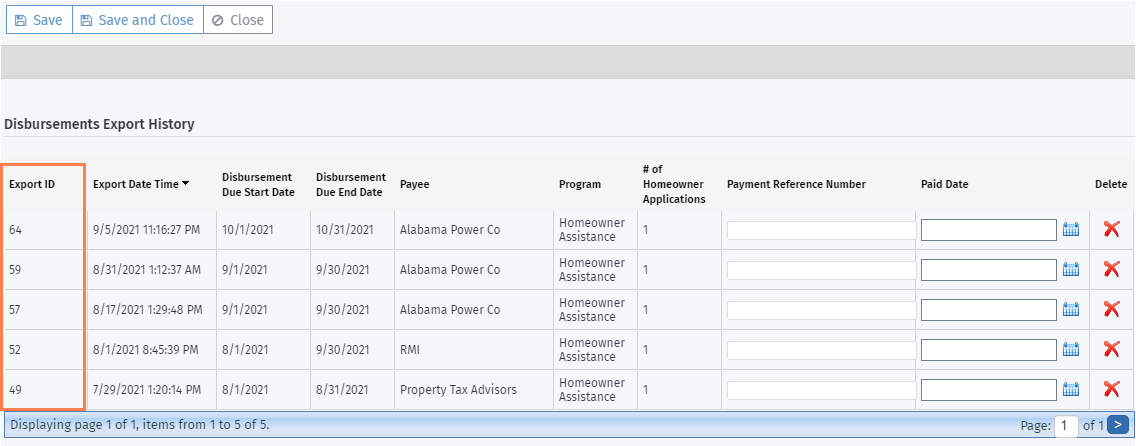Delete the RMI export row
The height and width of the screenshot is (446, 1136).
pyautogui.click(x=1111, y=349)
